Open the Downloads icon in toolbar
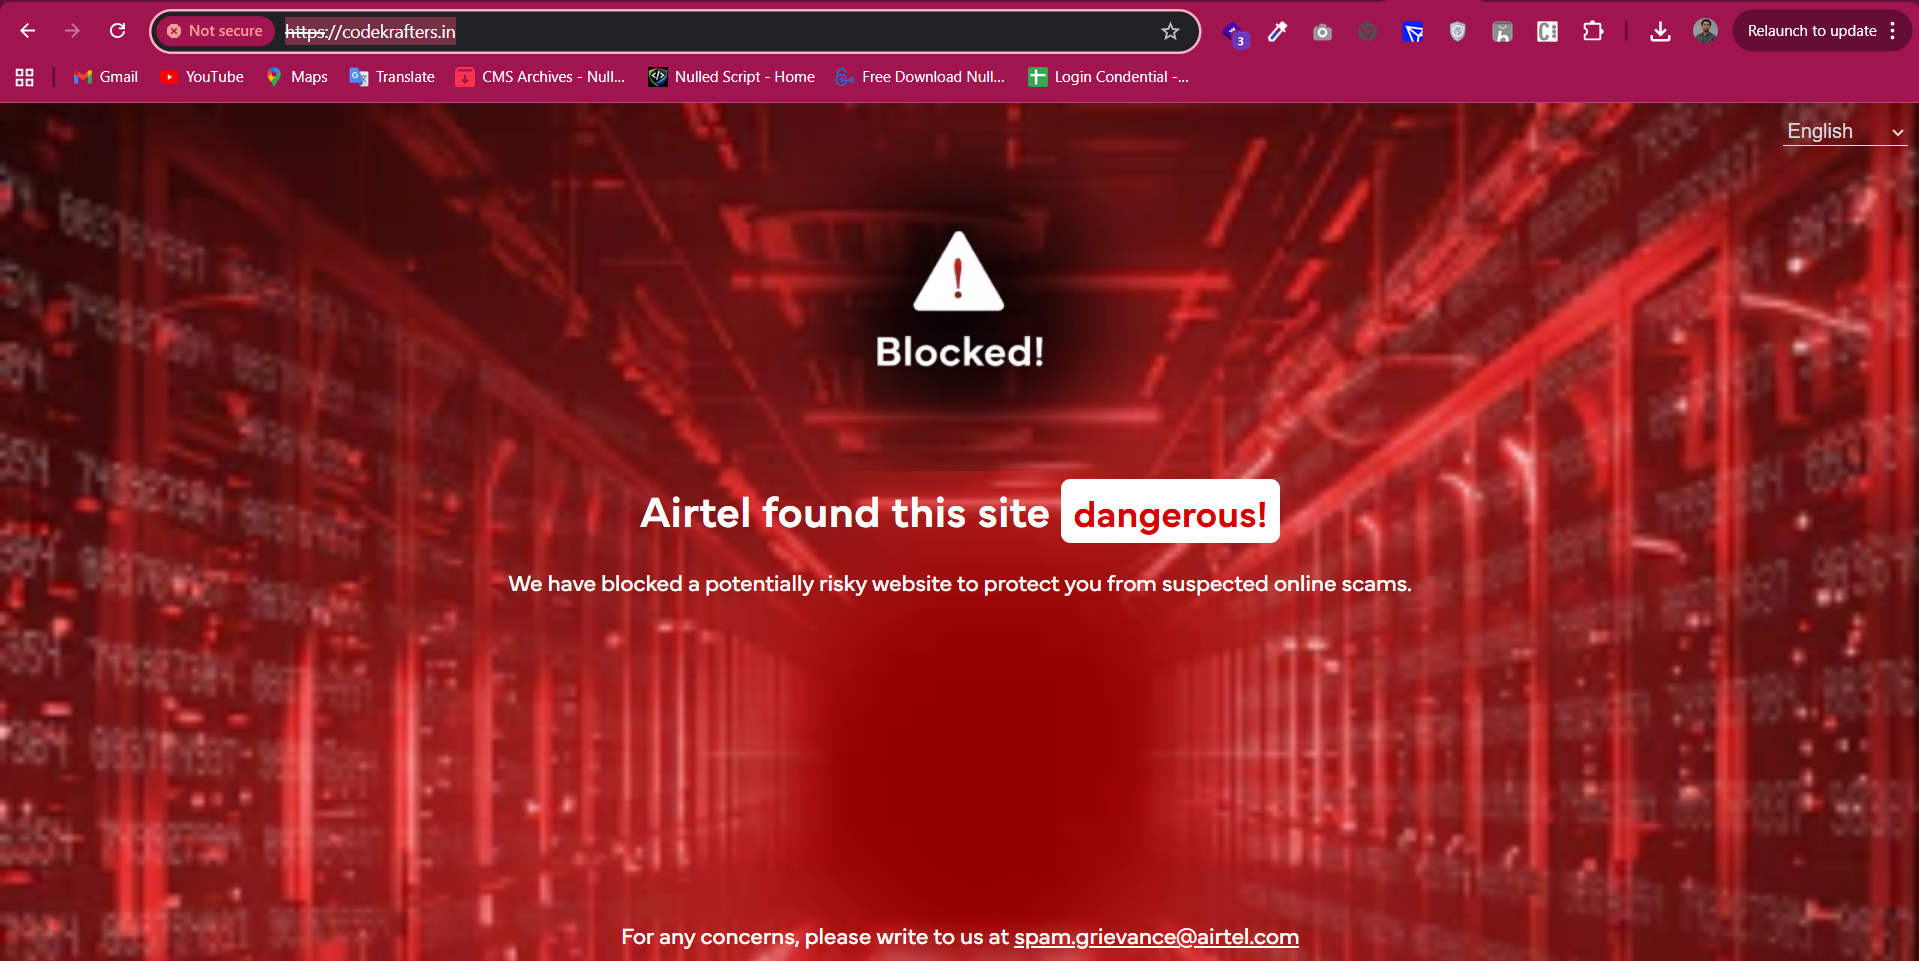1919x961 pixels. click(x=1660, y=32)
